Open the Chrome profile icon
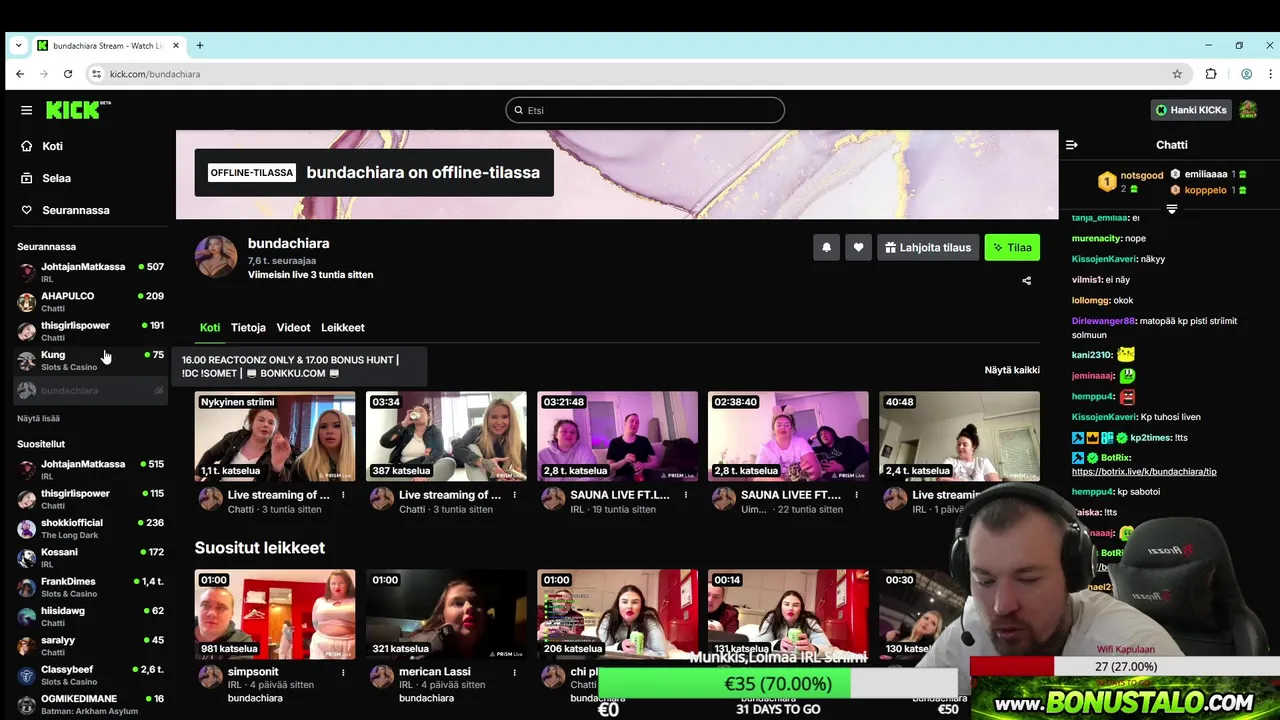 (1246, 74)
